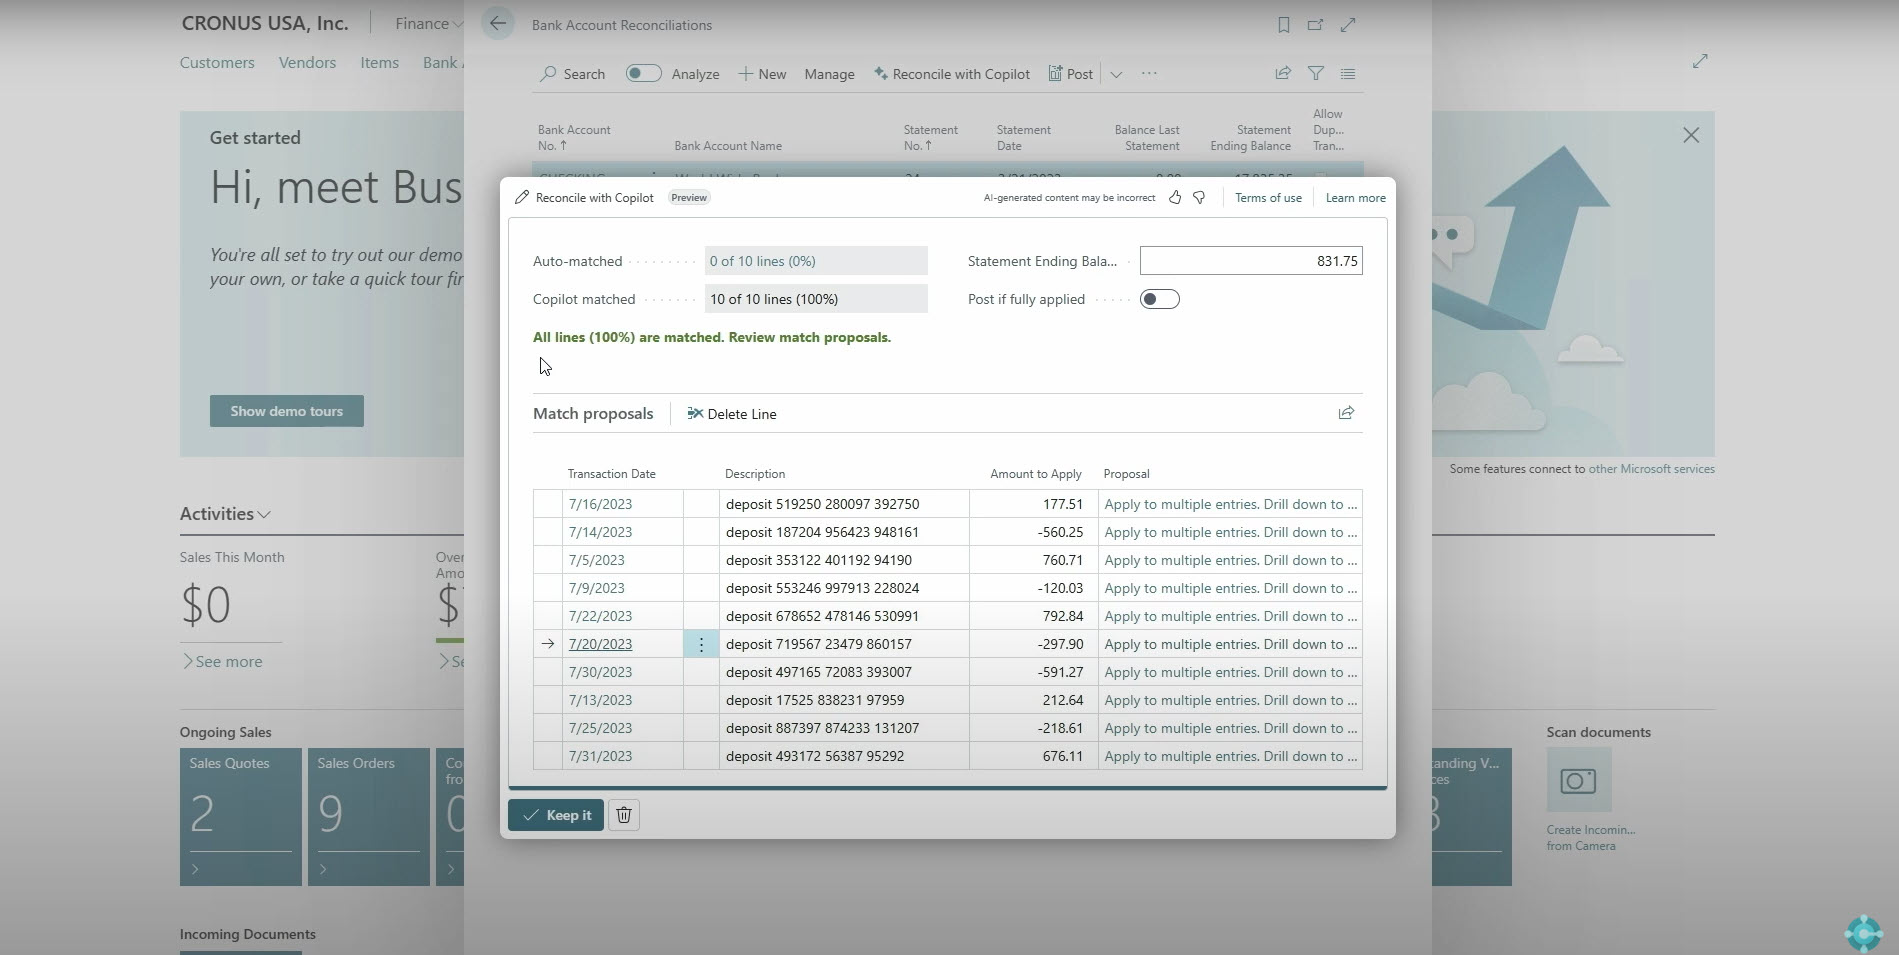This screenshot has height=955, width=1899.
Task: Expand the Post actions dropdown chevron
Action: click(1116, 74)
